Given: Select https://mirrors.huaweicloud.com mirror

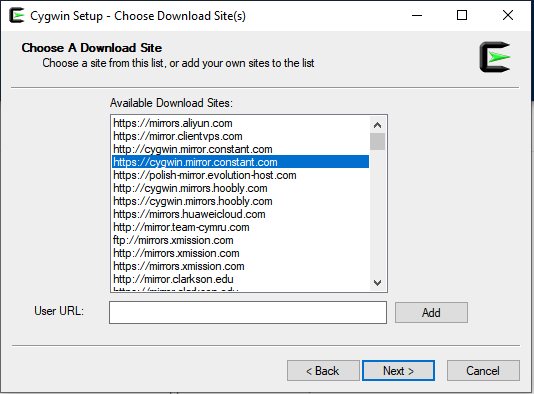Looking at the screenshot, I should (x=240, y=214).
